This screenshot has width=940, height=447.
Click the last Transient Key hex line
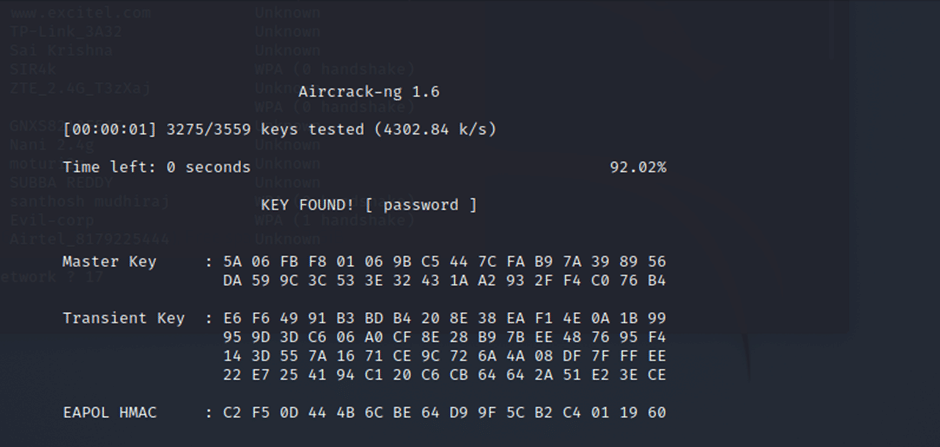tap(444, 374)
